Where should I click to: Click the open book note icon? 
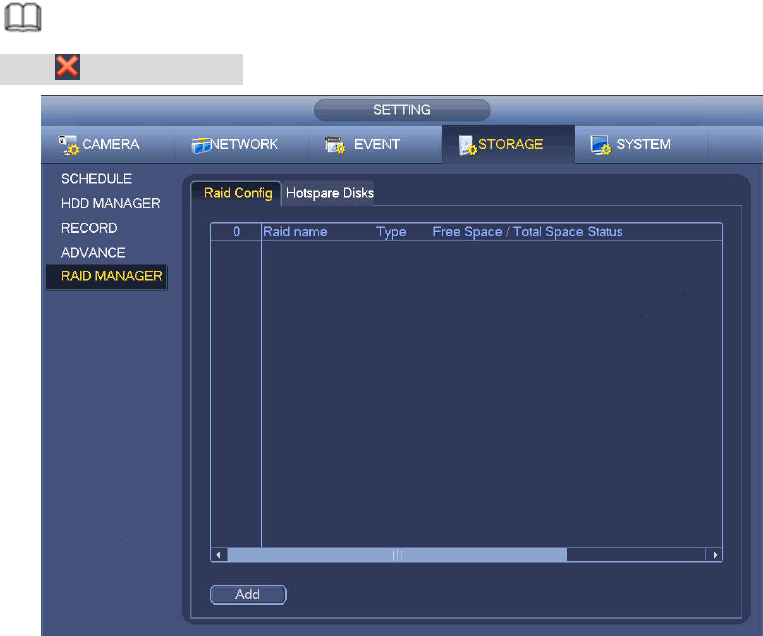[x=22, y=18]
